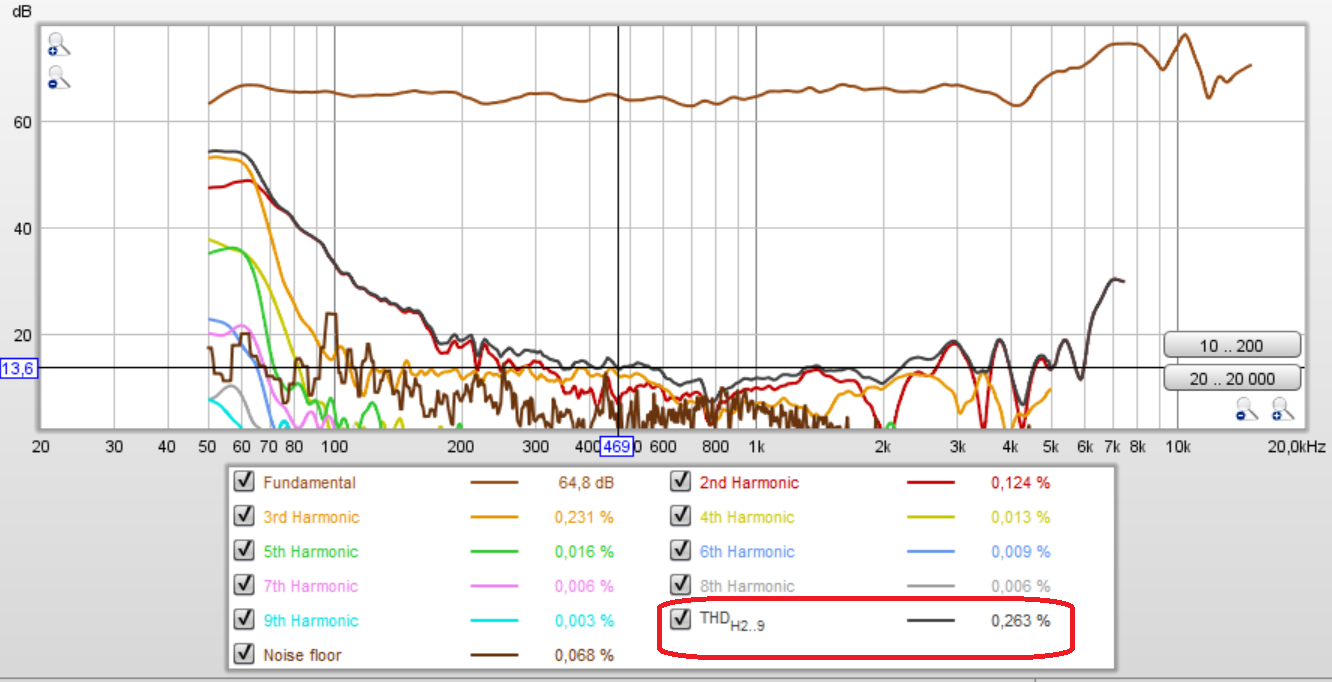Click the 7th Harmonic value 0,006 %

584,586
